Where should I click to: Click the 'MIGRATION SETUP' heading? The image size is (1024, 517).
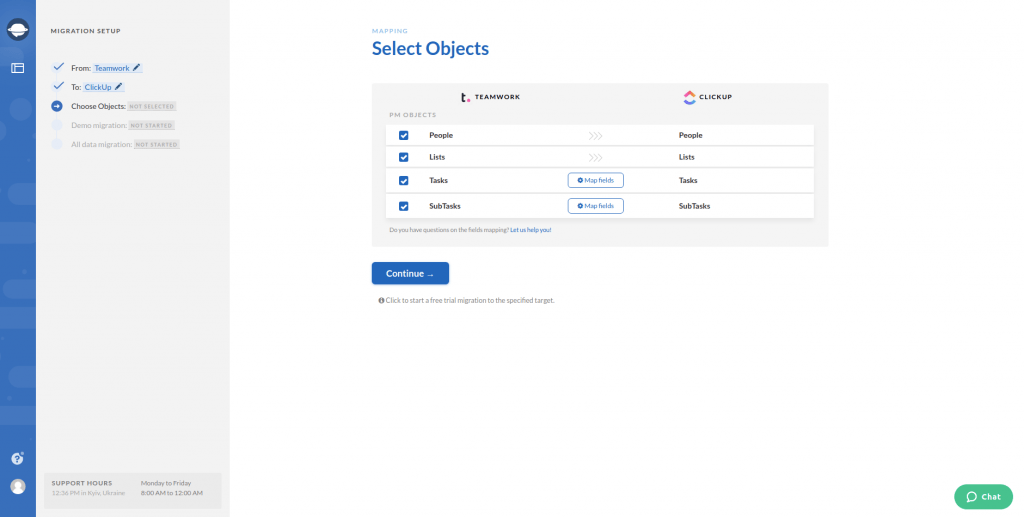[x=86, y=31]
